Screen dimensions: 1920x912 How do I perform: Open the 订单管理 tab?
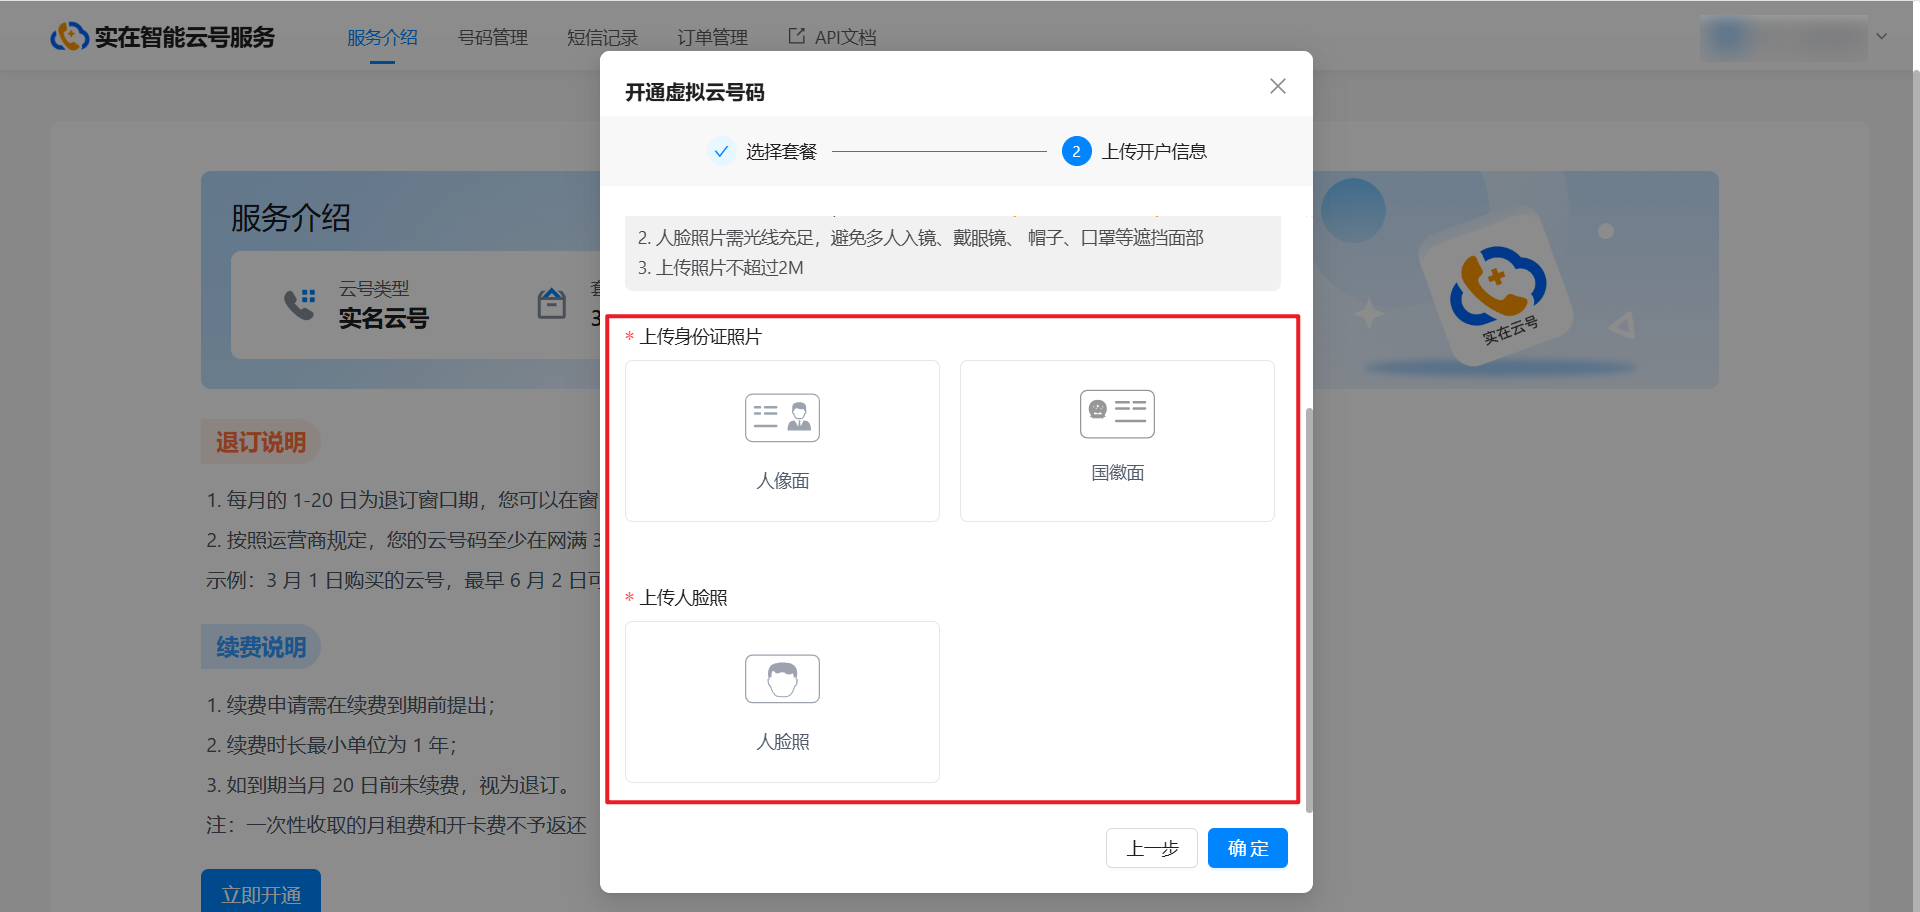click(712, 38)
